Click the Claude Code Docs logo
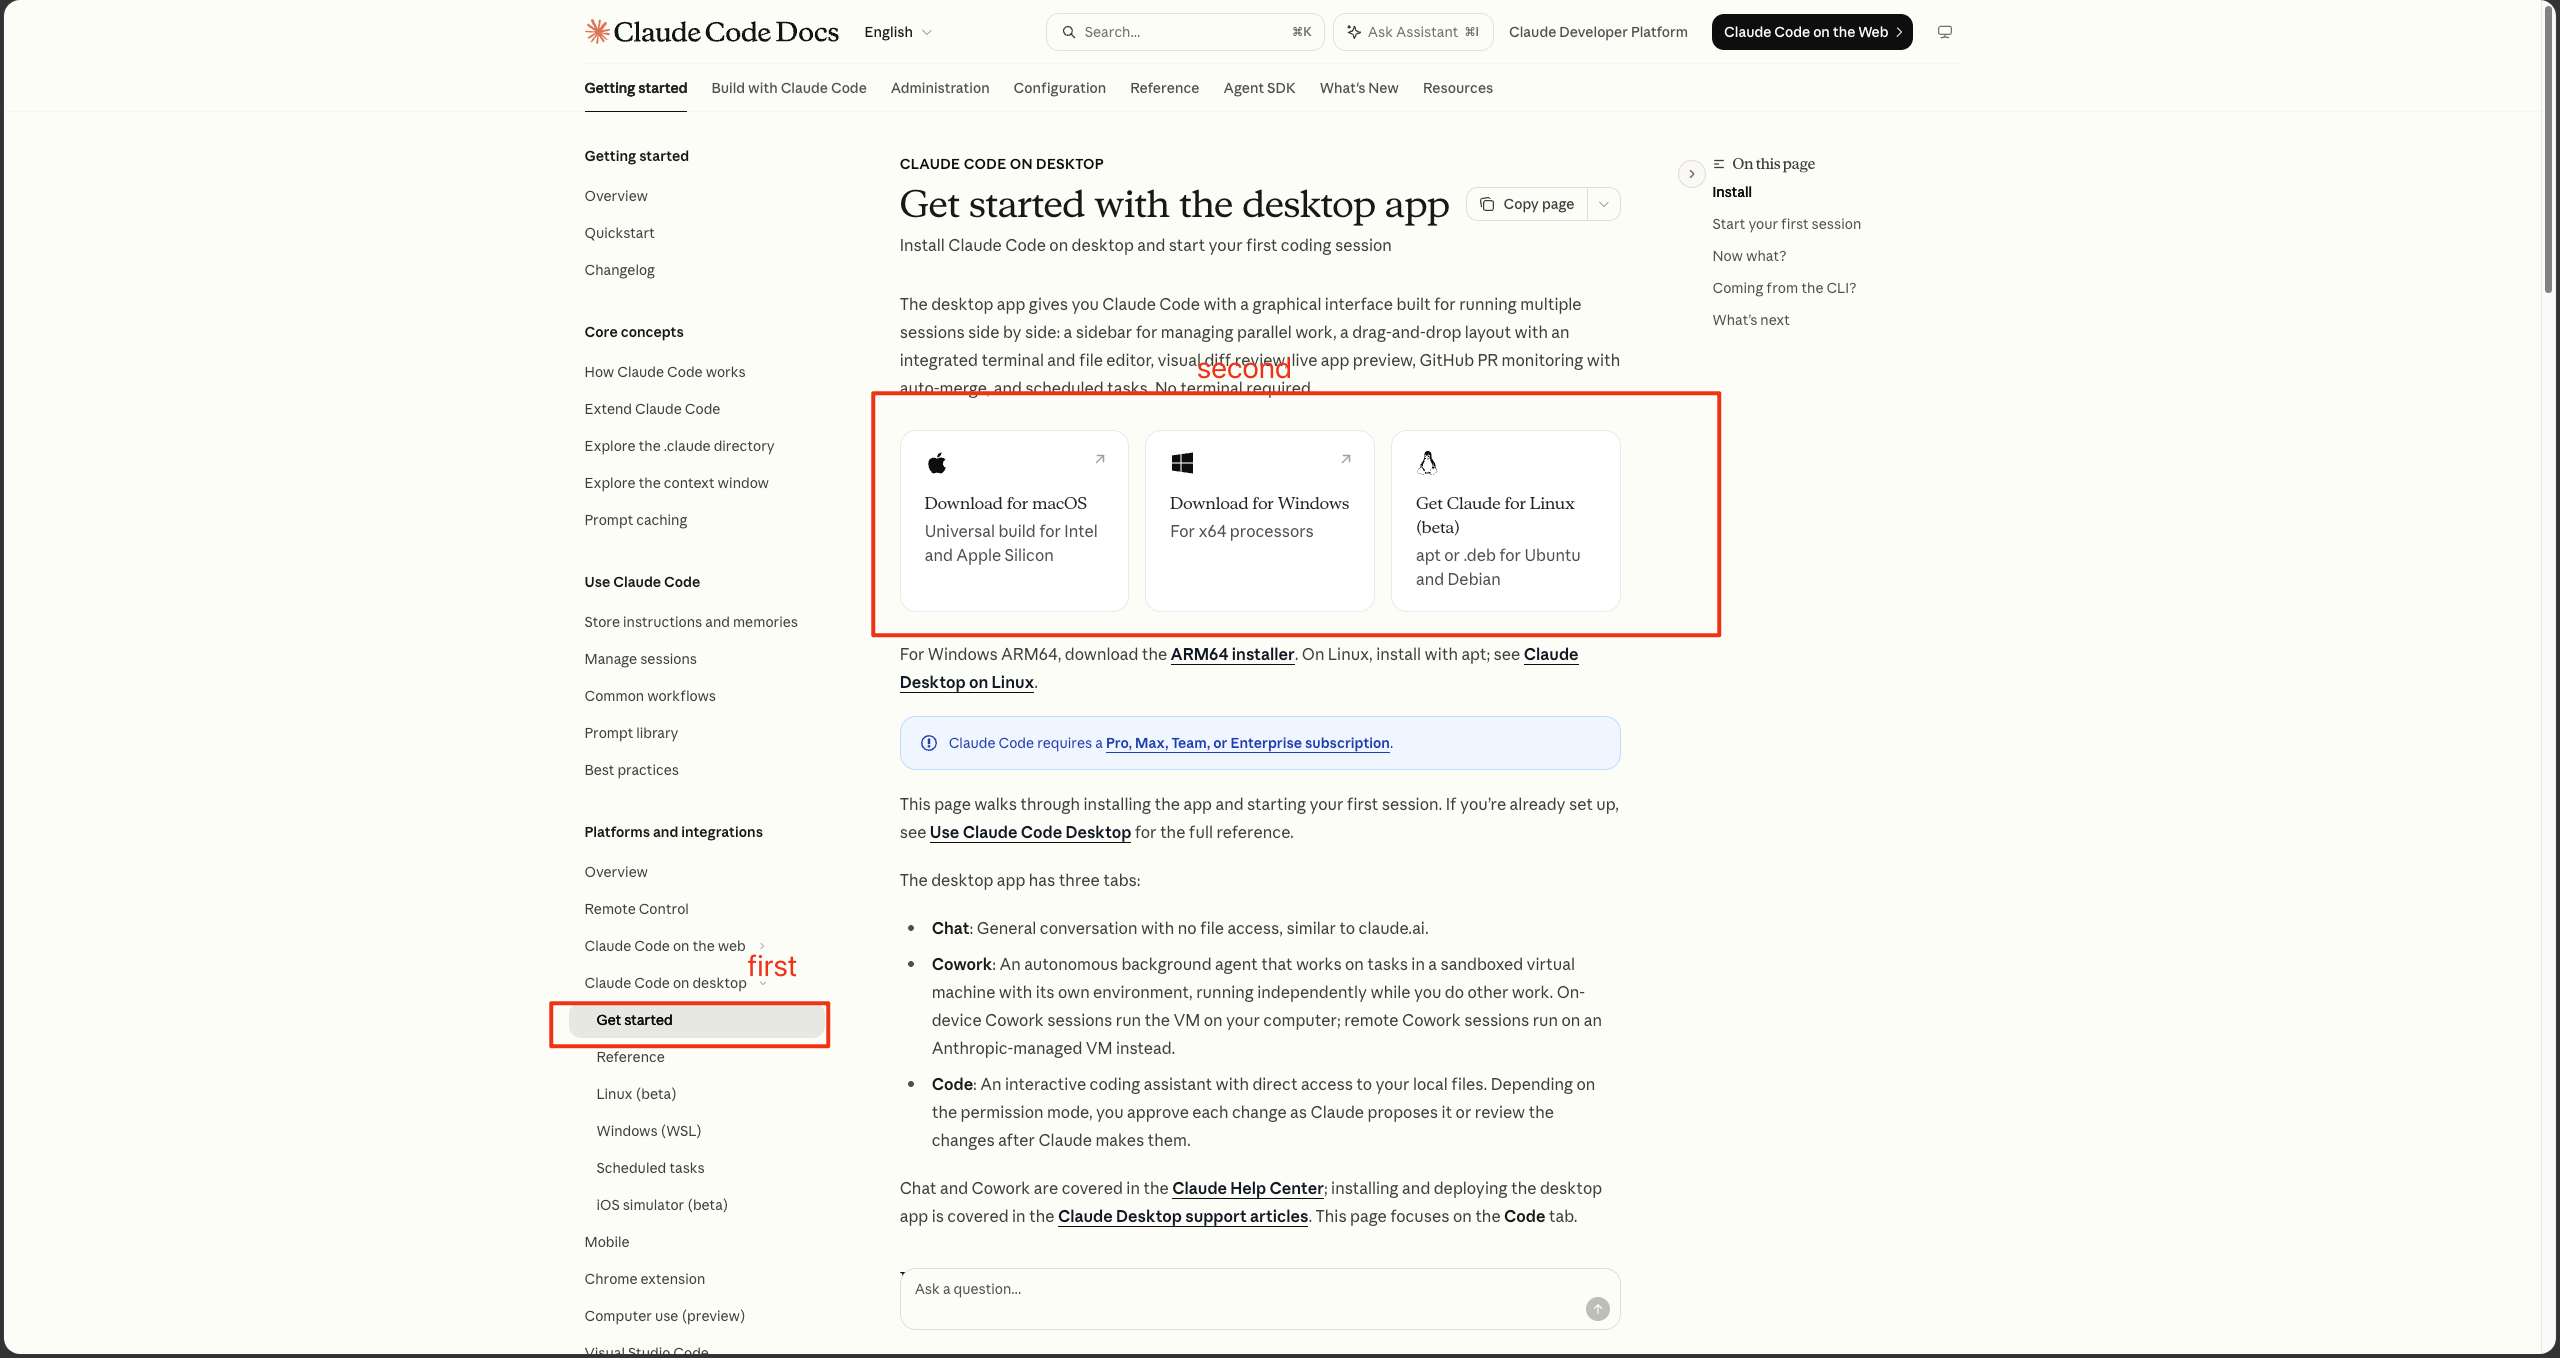The height and width of the screenshot is (1358, 2560). coord(711,32)
